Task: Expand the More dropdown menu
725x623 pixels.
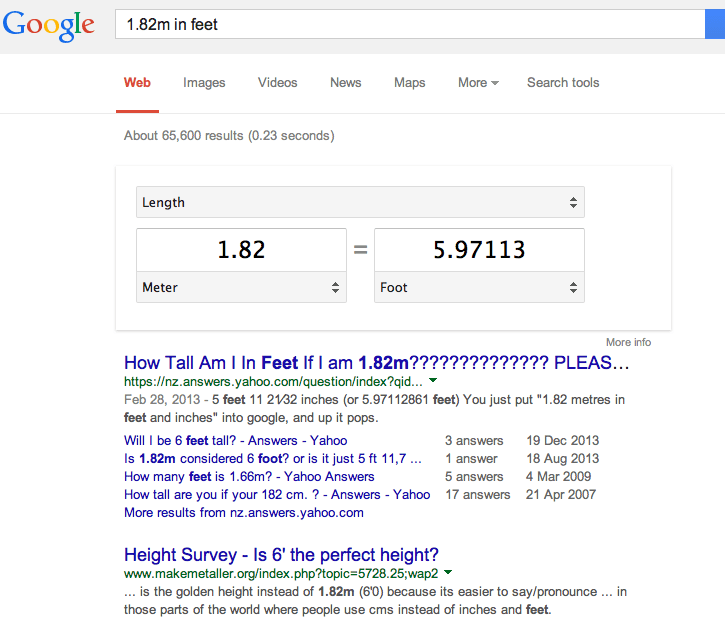Action: click(478, 83)
